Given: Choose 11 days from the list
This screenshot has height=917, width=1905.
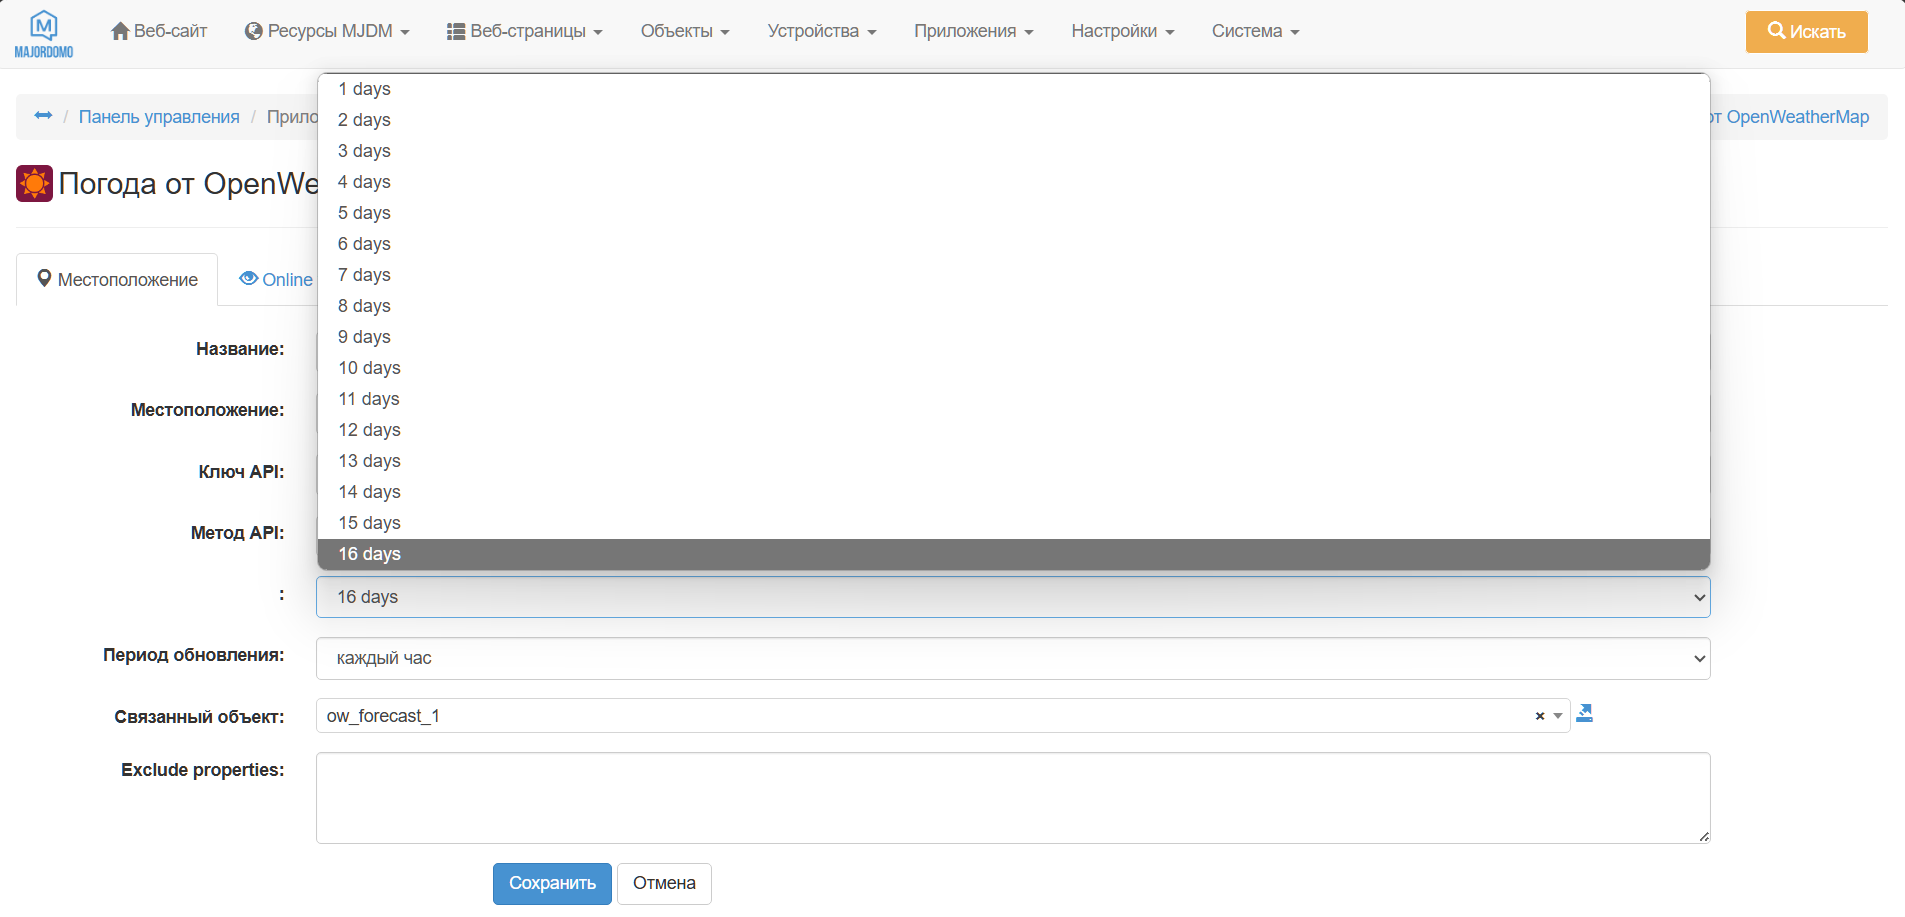Looking at the screenshot, I should pyautogui.click(x=1013, y=399).
